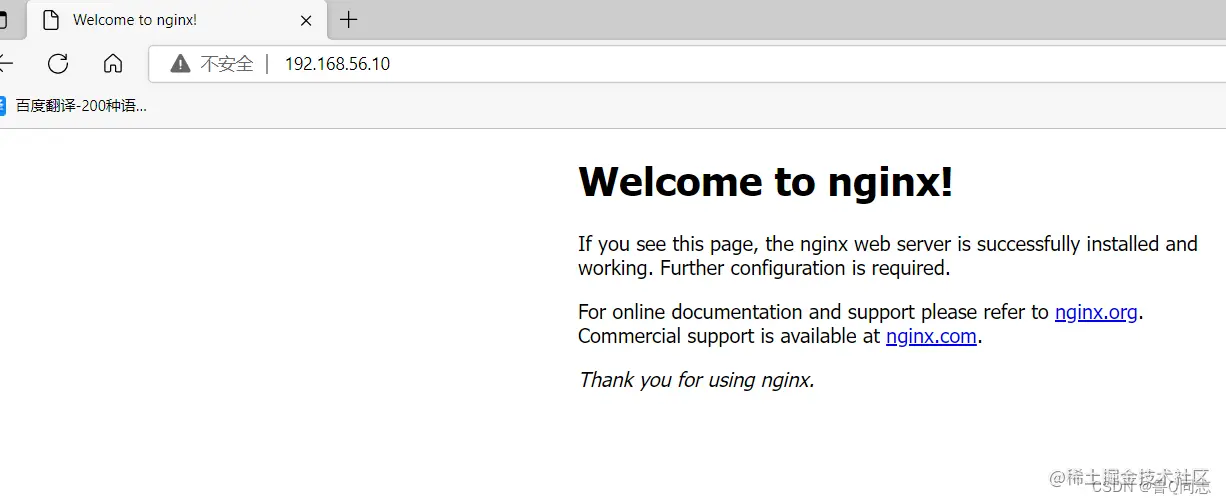Click the 不安全 security label
This screenshot has height=504, width=1226.
click(227, 64)
